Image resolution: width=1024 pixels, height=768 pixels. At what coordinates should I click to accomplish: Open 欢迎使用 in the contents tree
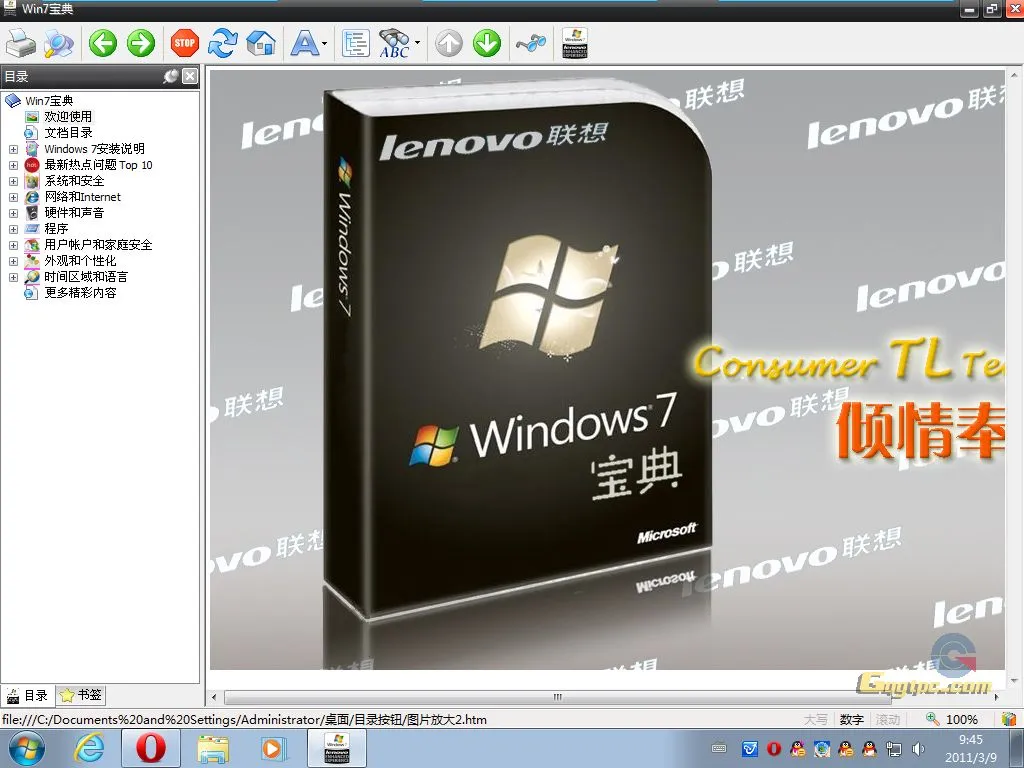coord(68,117)
